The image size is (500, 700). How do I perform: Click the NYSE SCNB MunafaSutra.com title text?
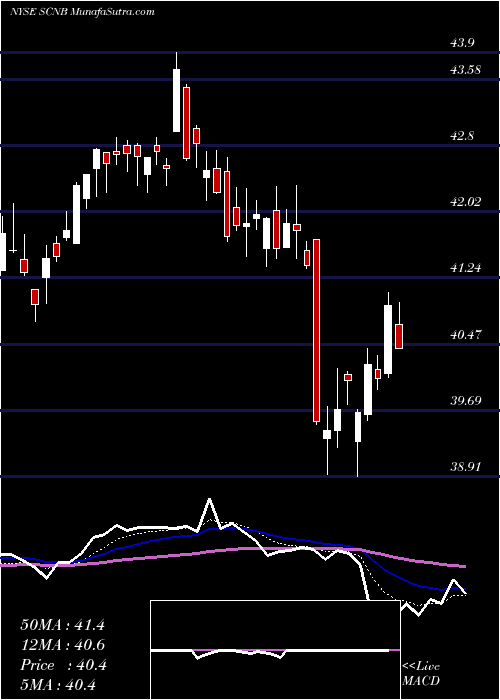click(x=82, y=12)
